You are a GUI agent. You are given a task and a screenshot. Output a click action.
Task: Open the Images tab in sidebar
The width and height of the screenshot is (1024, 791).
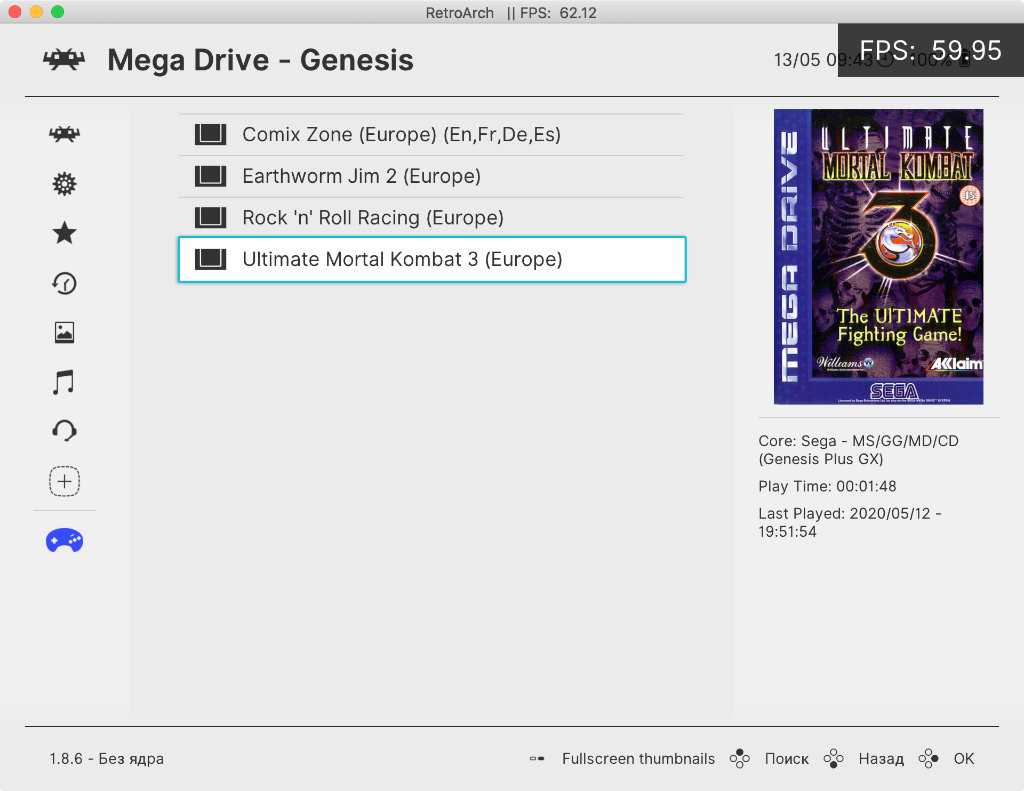pos(64,332)
